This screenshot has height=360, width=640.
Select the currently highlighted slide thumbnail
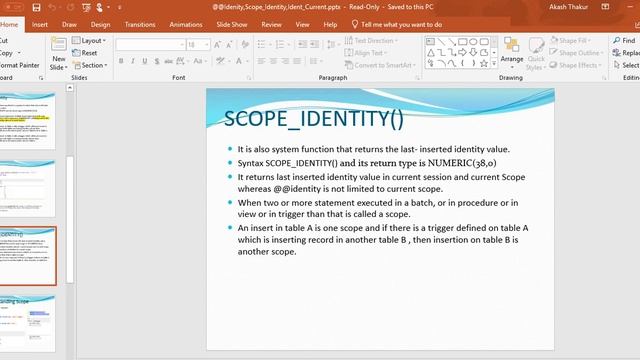27,256
